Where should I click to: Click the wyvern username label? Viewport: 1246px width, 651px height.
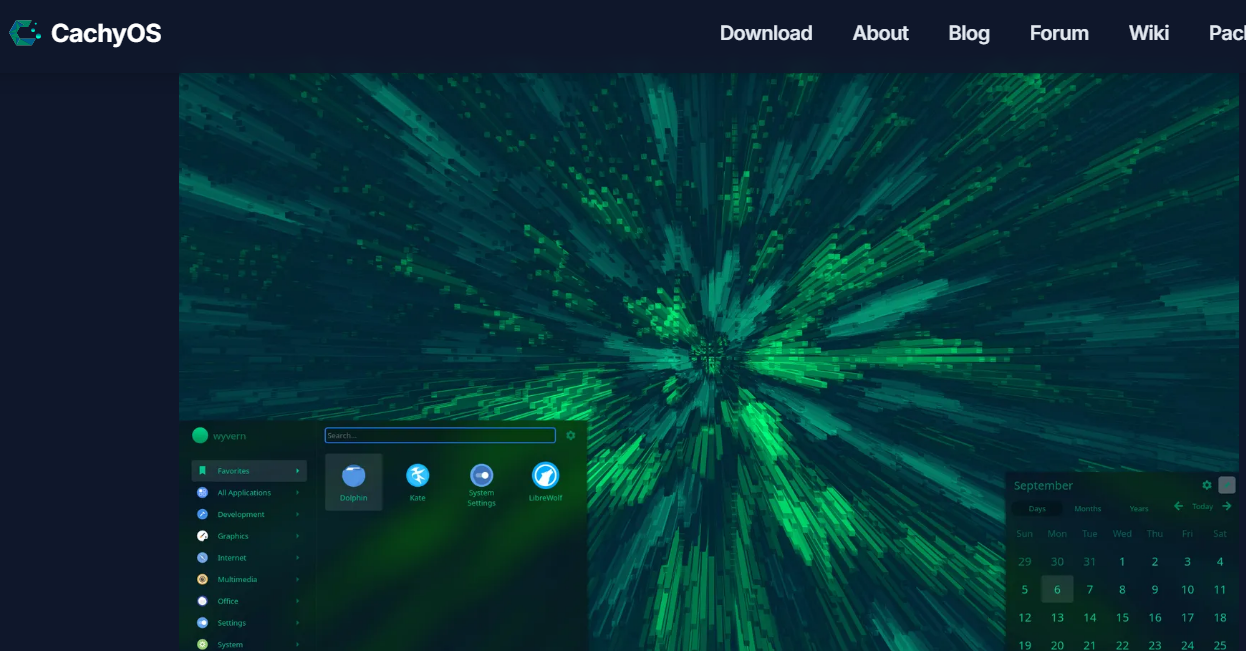tap(229, 436)
